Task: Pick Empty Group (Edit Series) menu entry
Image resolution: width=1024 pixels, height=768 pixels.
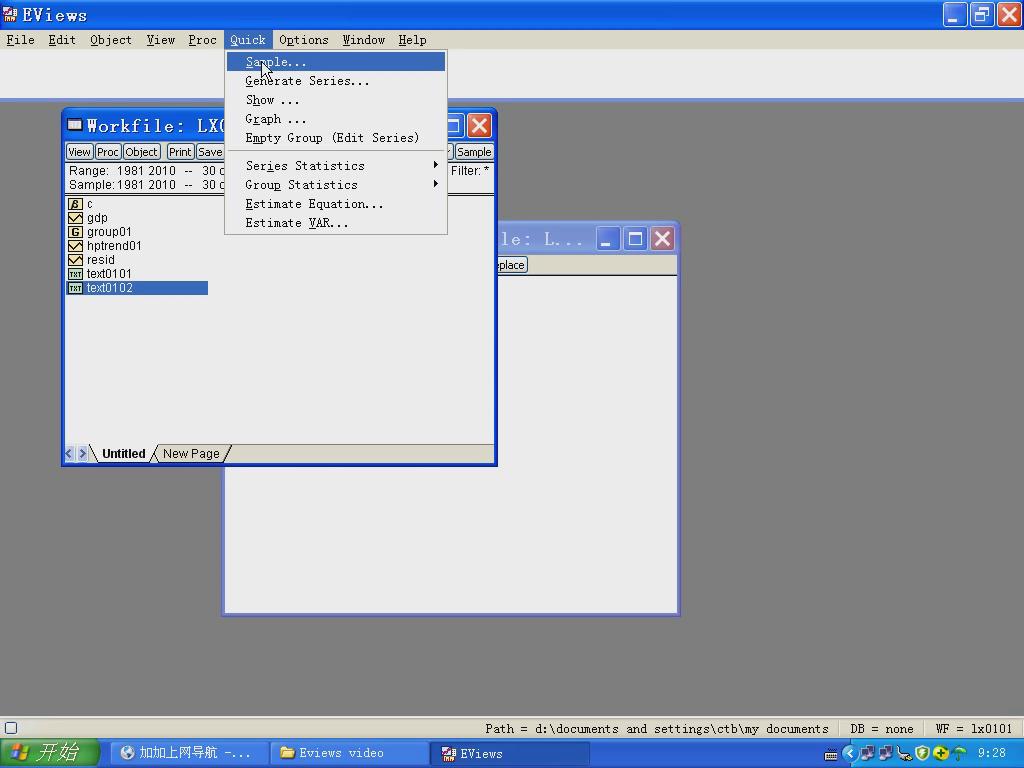Action: [336, 138]
